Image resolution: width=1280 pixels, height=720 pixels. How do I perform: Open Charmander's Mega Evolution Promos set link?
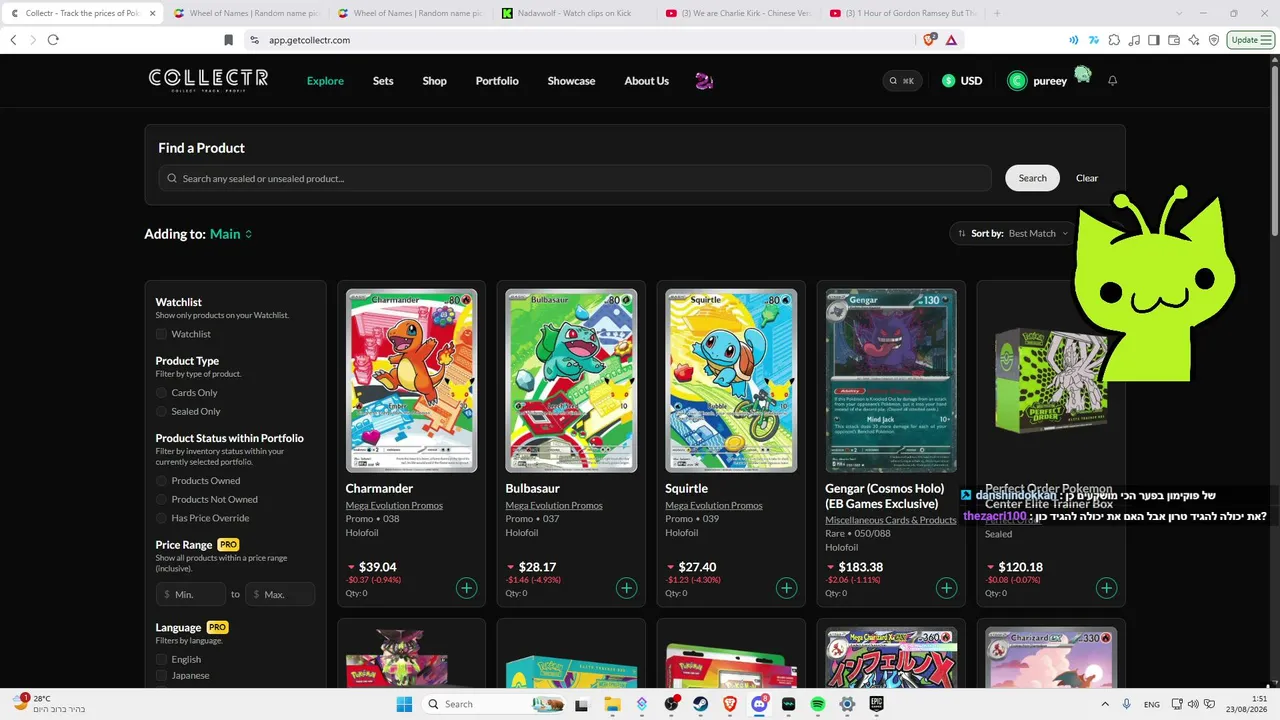(x=394, y=505)
